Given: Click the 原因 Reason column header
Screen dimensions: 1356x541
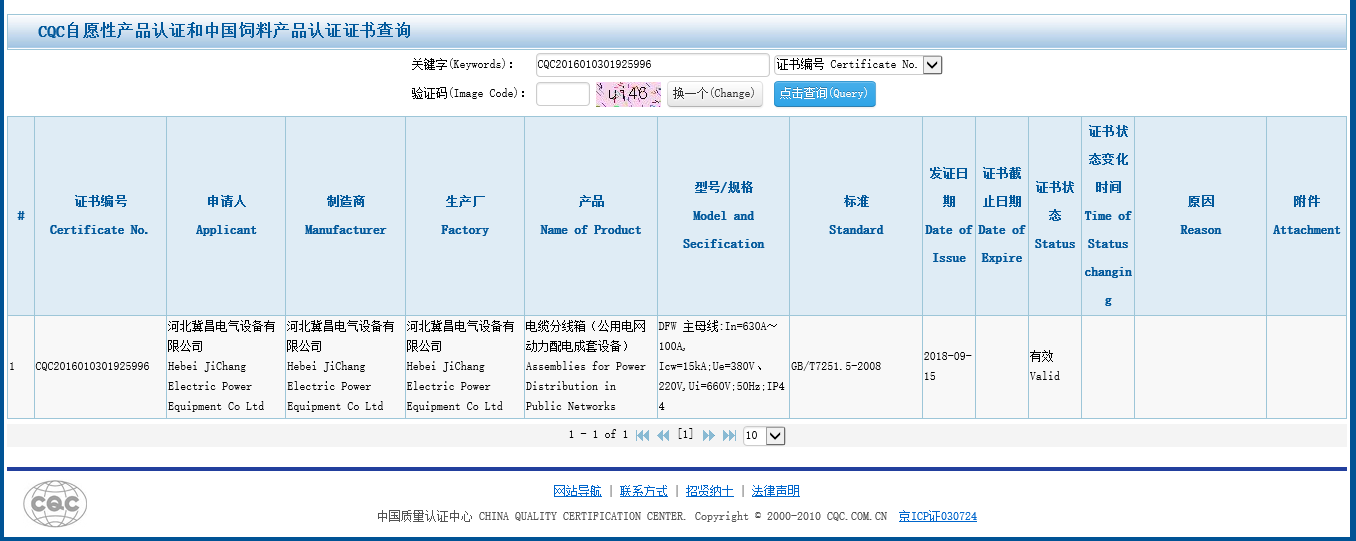Looking at the screenshot, I should click(1200, 216).
